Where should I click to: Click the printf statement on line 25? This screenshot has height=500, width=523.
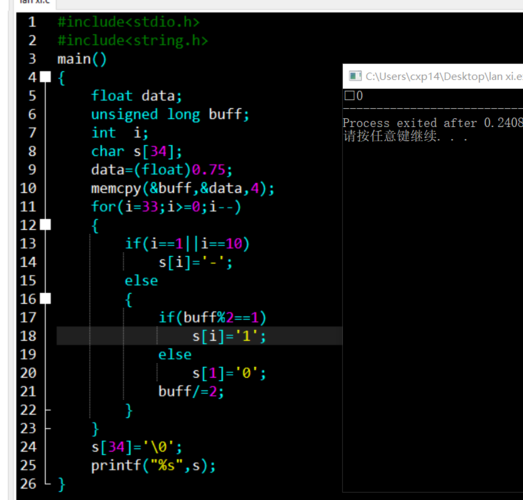[x=153, y=466]
